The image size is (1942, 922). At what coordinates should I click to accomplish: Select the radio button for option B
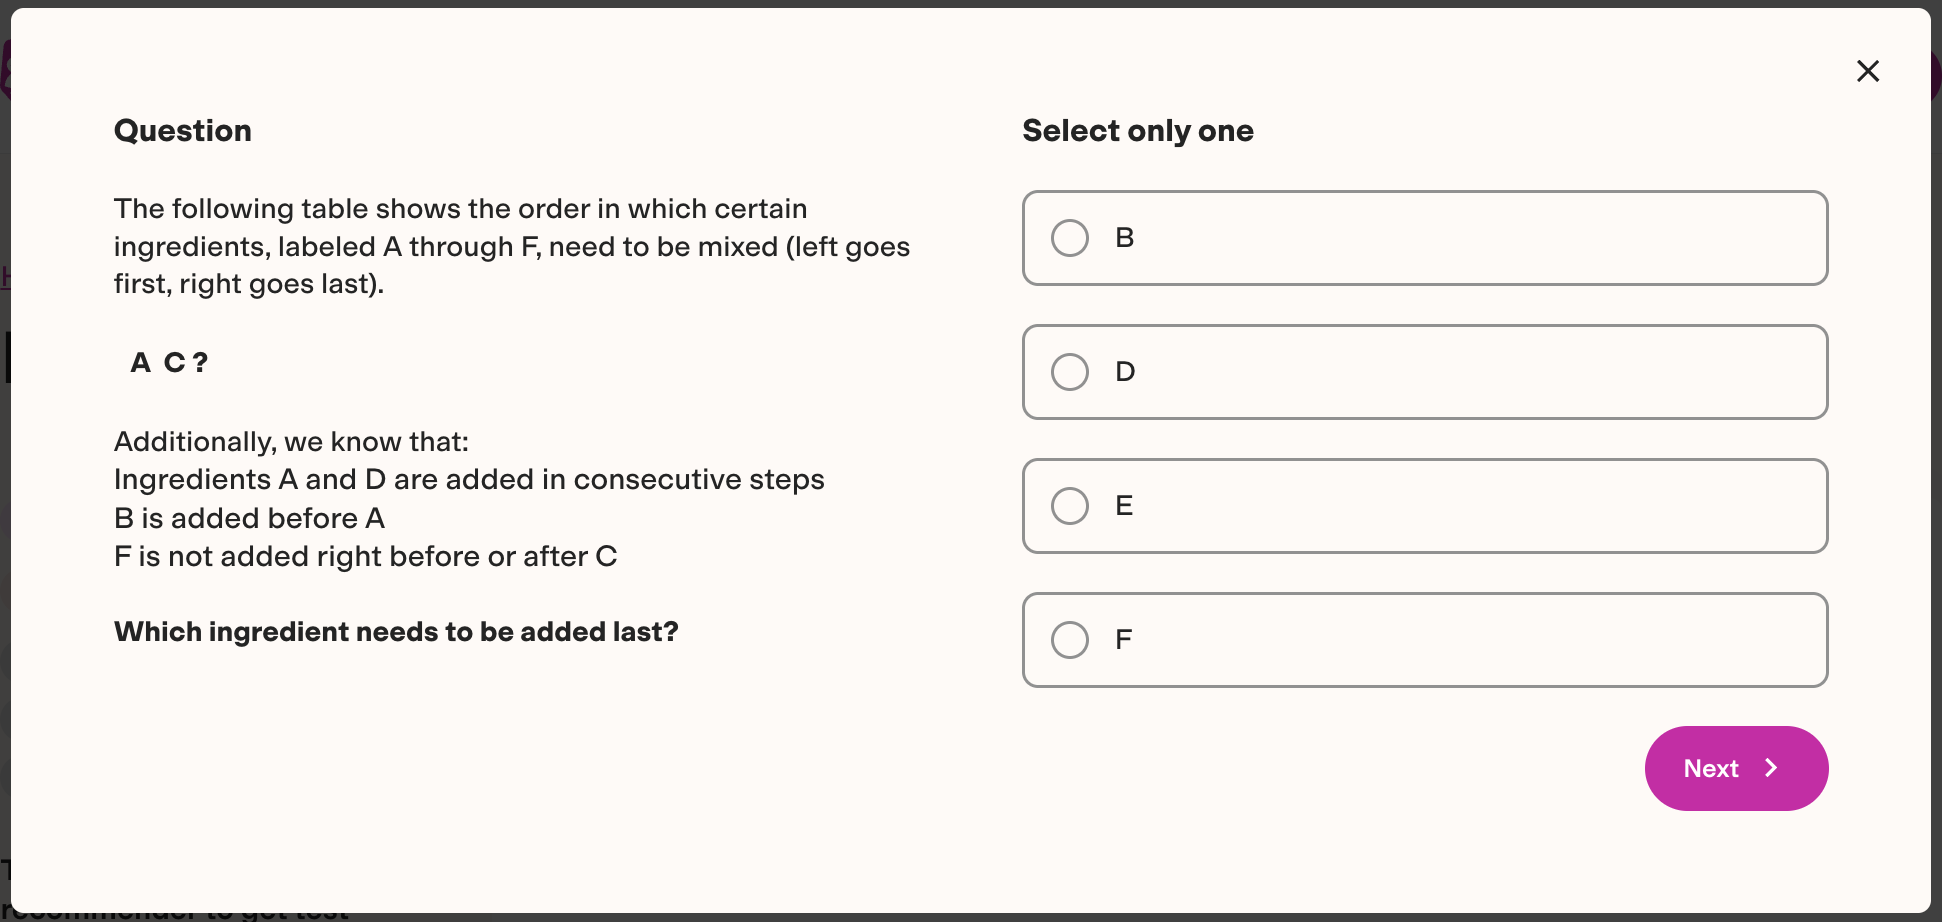point(1070,238)
